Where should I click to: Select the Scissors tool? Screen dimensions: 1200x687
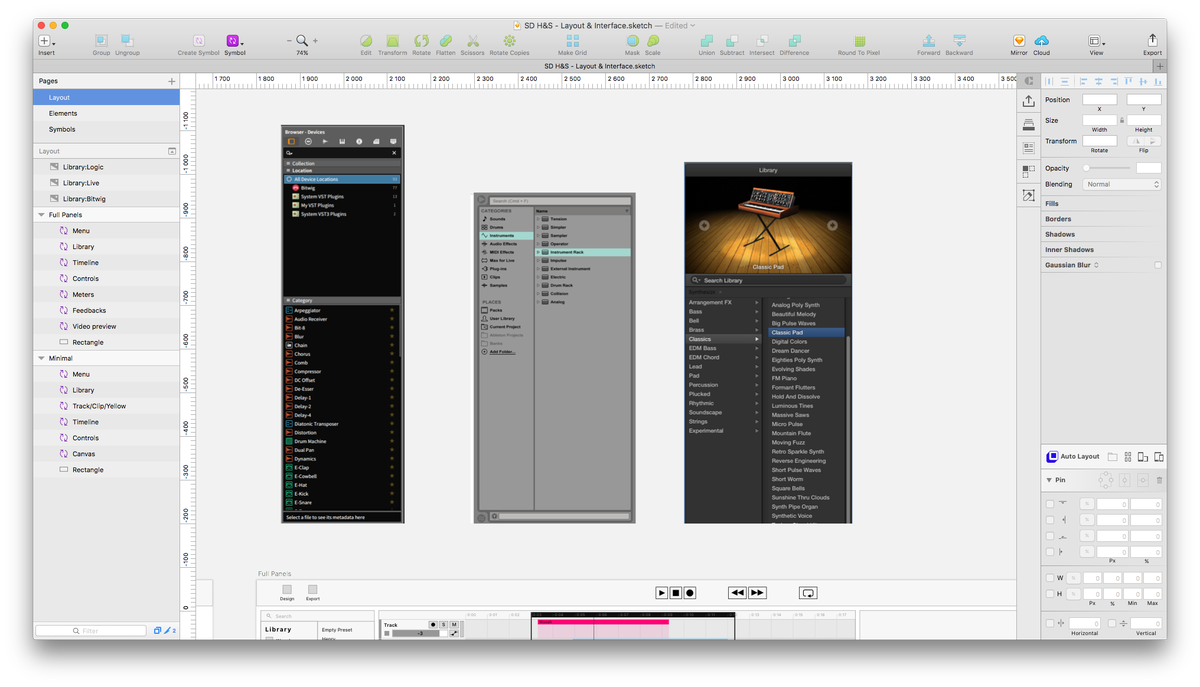[473, 42]
